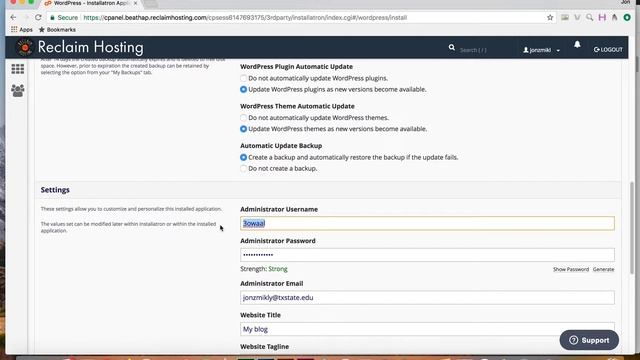
Task: Select Create a backup and automatically restore option
Action: pos(243,157)
